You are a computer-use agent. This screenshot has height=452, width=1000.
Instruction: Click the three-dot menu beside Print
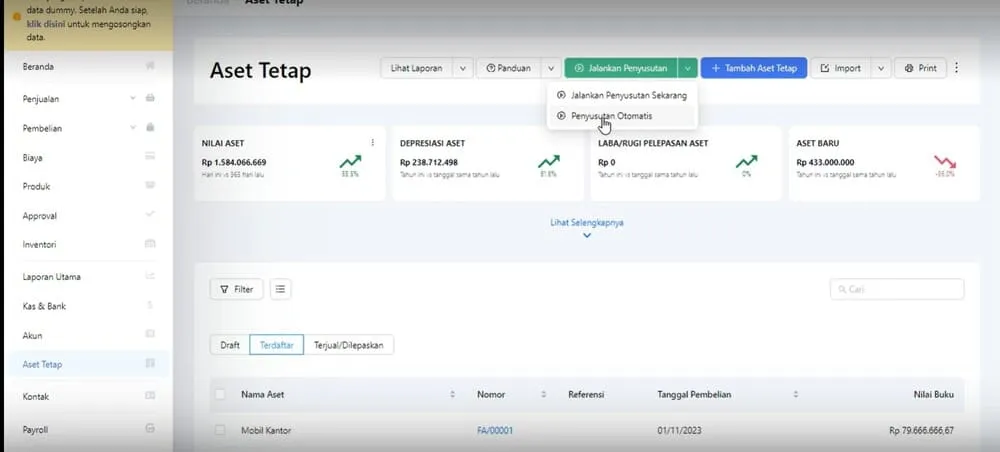point(956,68)
